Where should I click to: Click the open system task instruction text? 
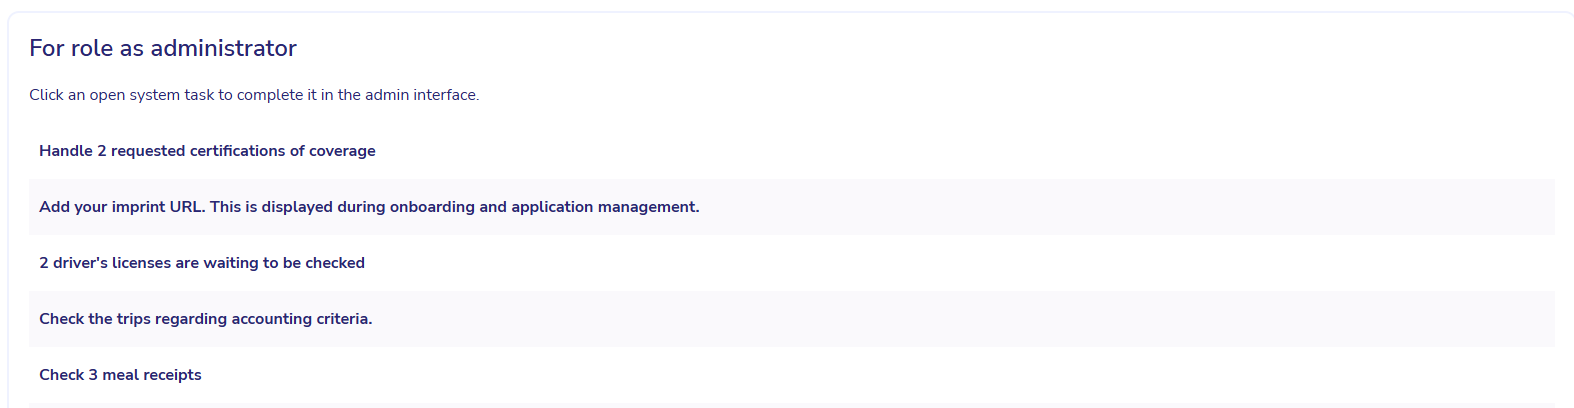coord(254,95)
